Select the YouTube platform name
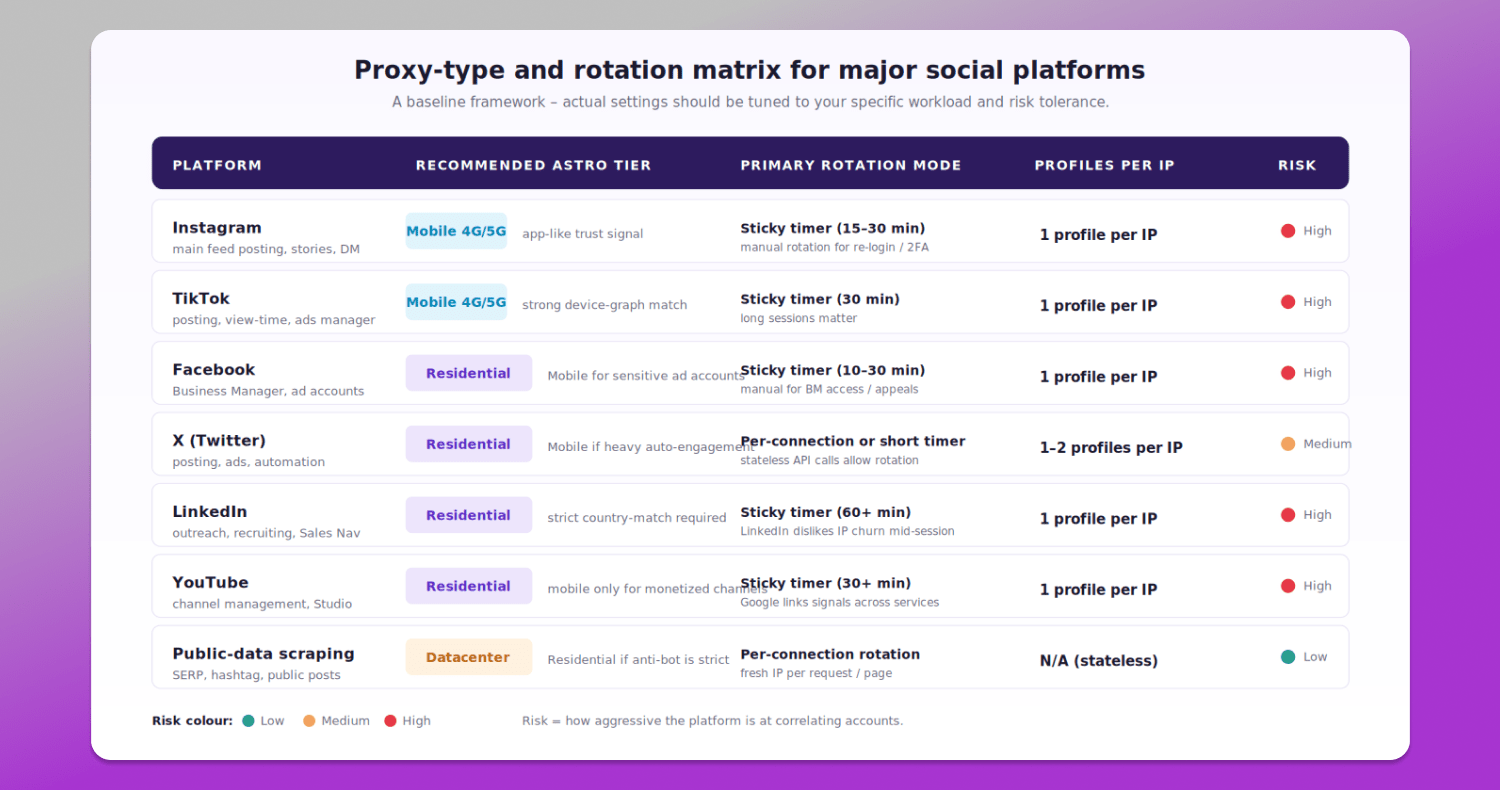 [210, 583]
